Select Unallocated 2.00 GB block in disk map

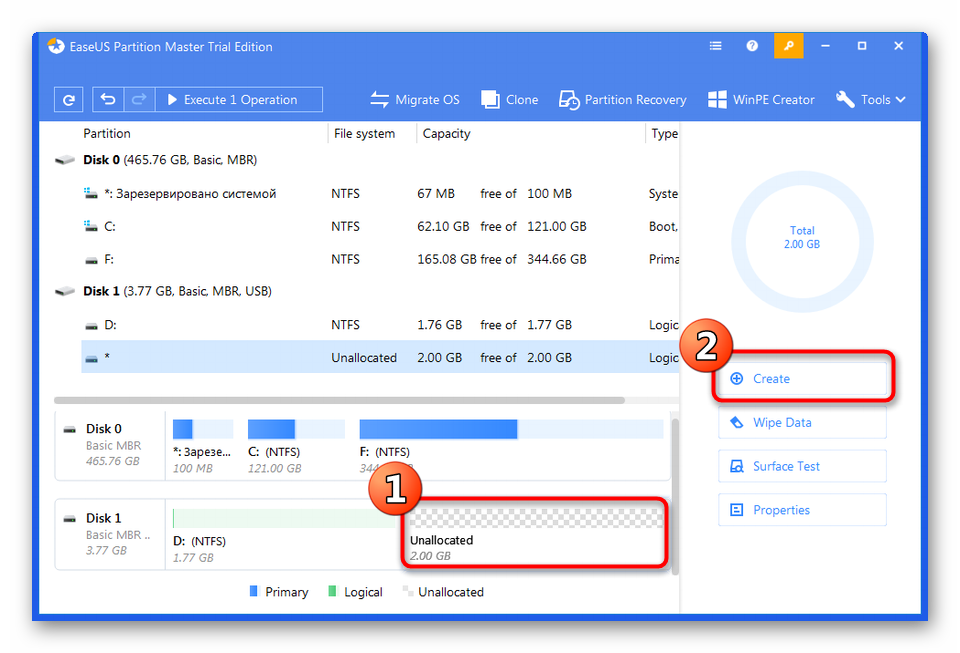(x=536, y=535)
